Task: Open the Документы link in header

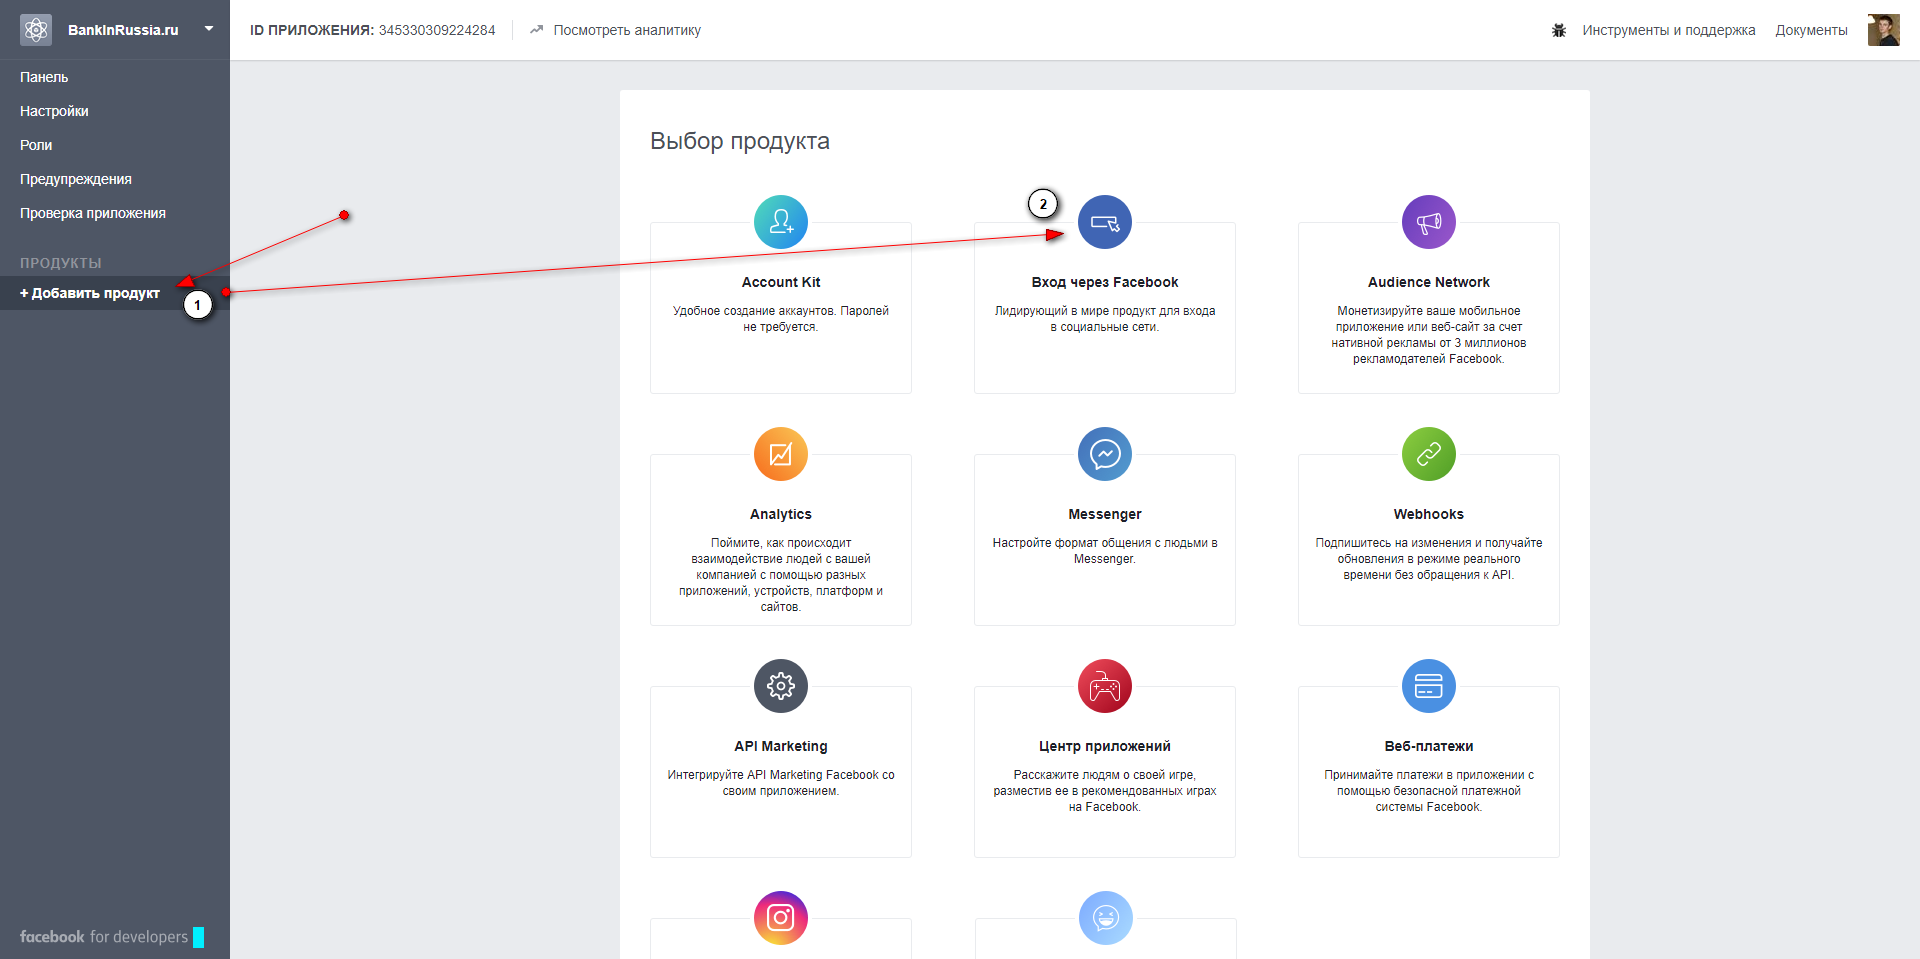Action: pos(1811,30)
